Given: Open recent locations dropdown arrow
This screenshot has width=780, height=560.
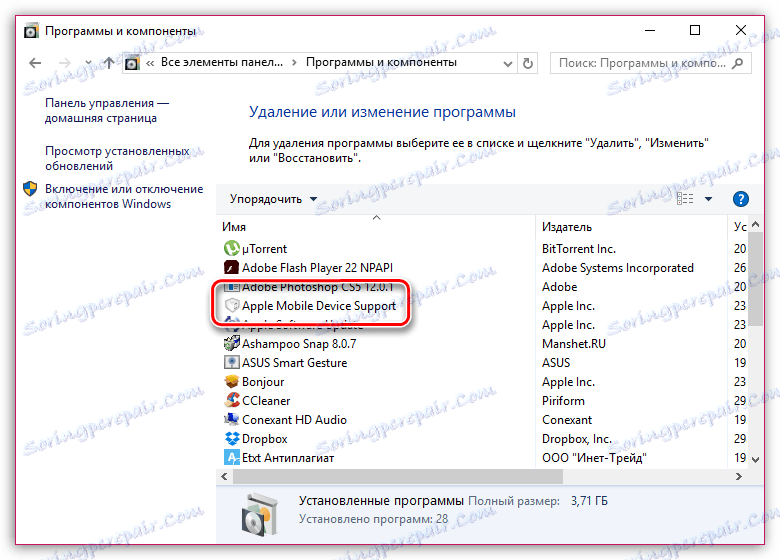Looking at the screenshot, I should (x=89, y=63).
